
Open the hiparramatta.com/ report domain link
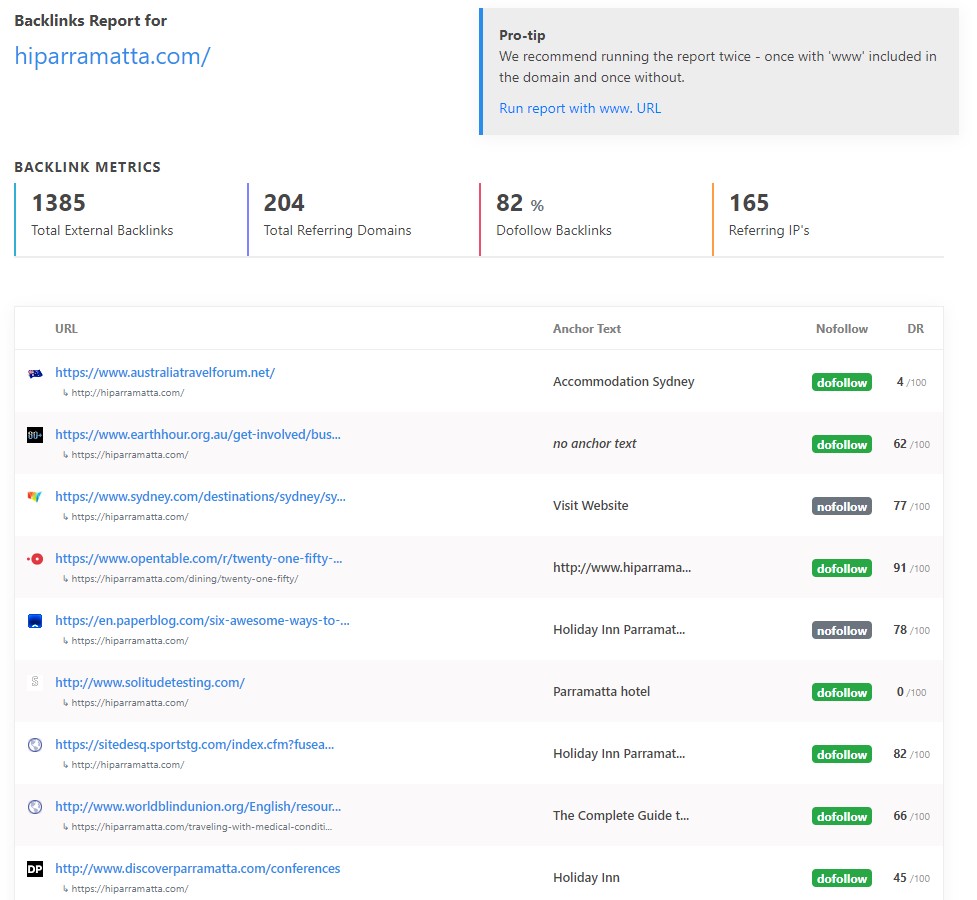click(112, 56)
